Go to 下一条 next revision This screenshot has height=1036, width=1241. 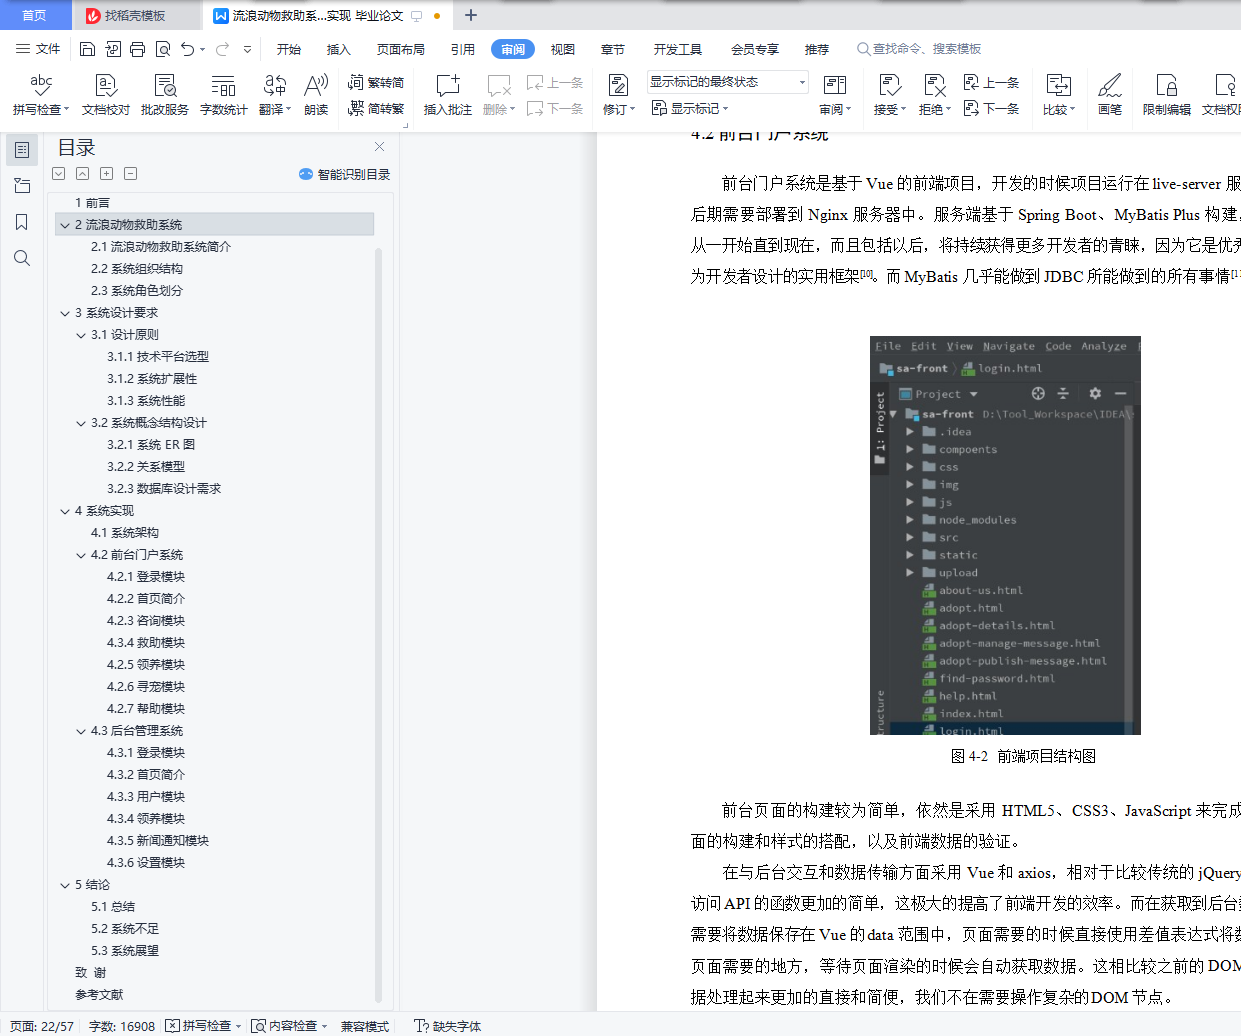tap(991, 108)
